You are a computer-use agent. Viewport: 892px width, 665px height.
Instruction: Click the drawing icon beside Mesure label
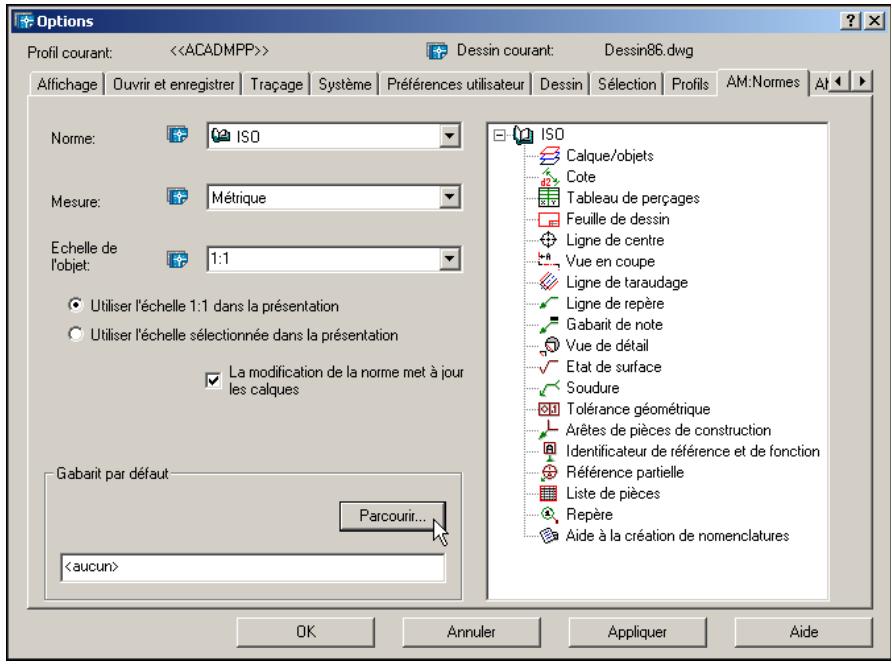click(x=177, y=197)
